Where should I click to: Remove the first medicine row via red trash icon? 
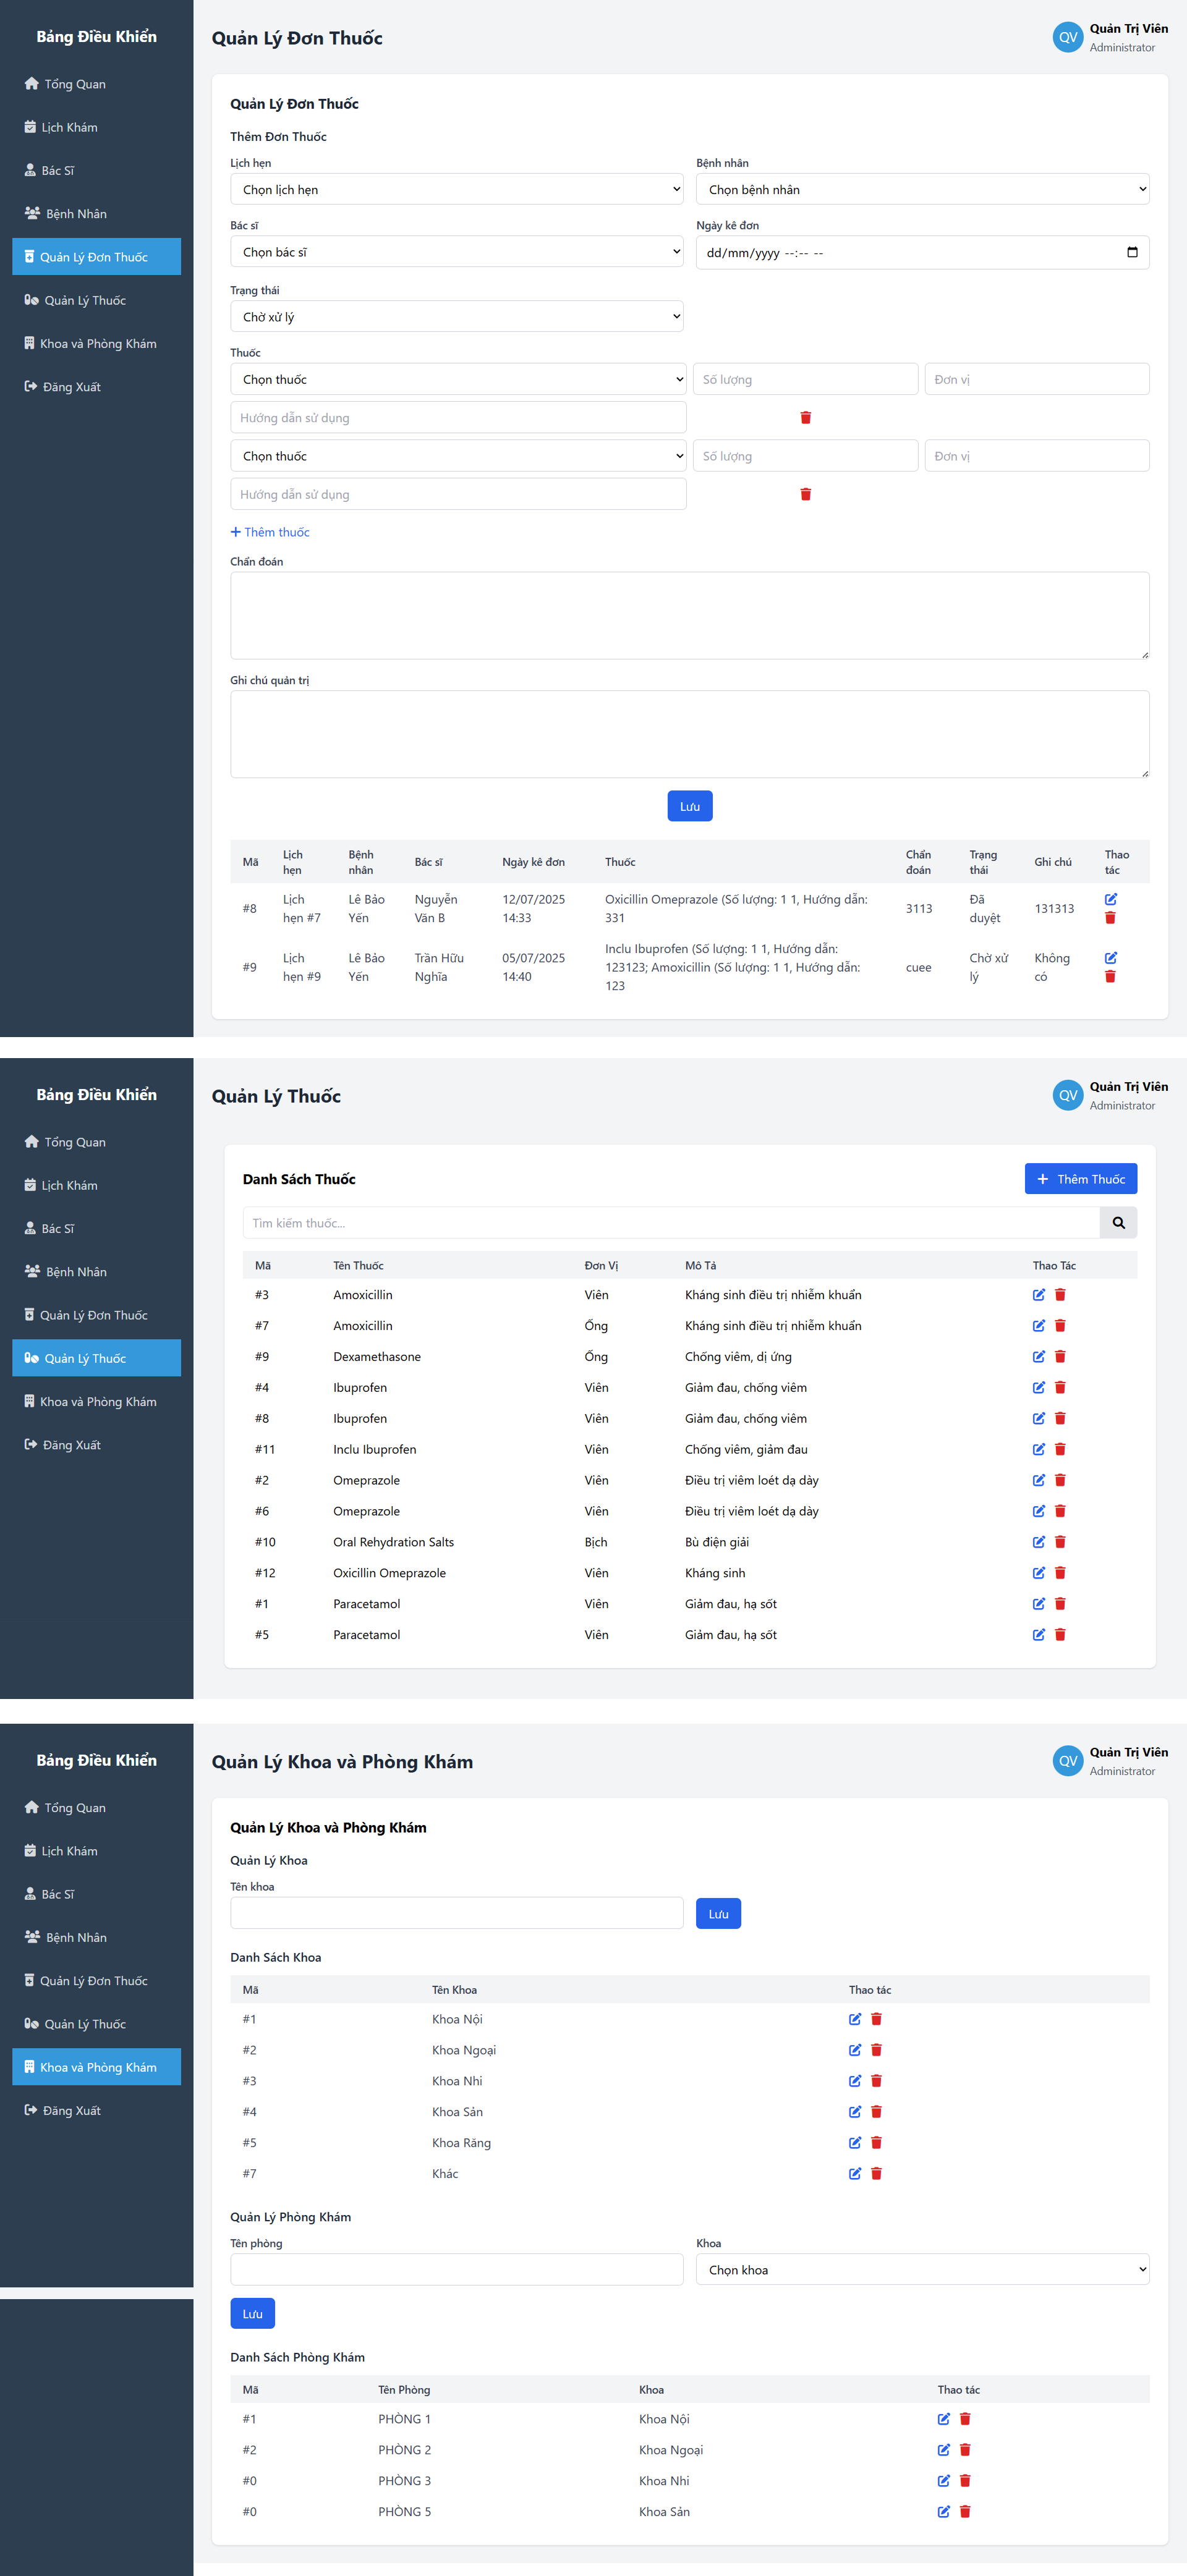point(805,417)
